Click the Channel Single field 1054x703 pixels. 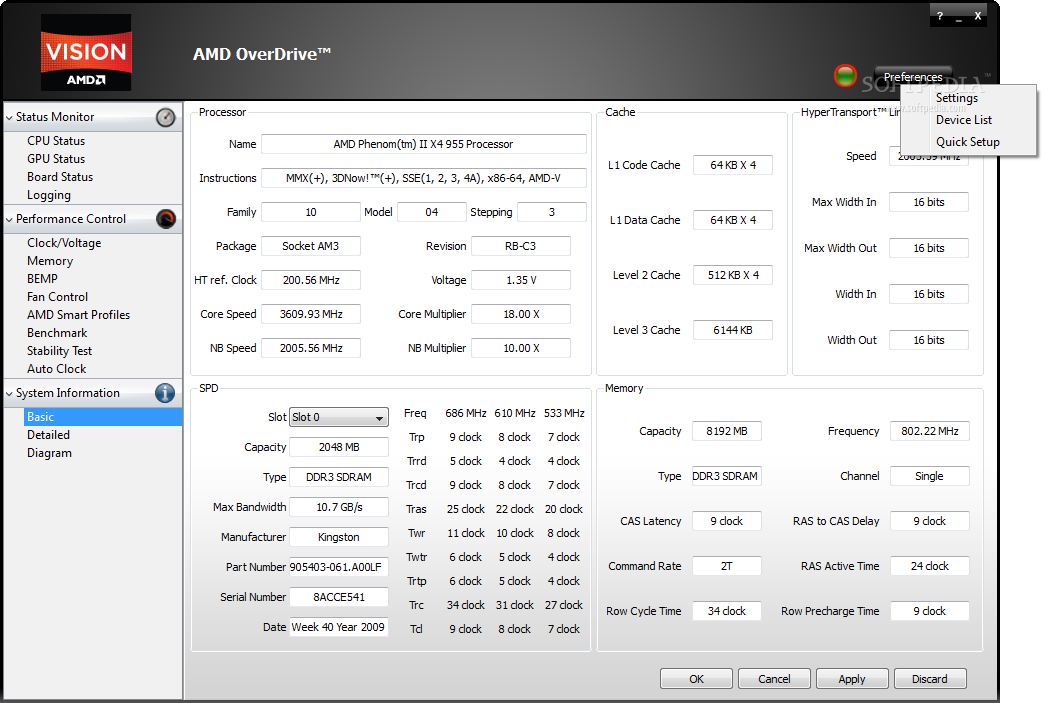point(930,476)
